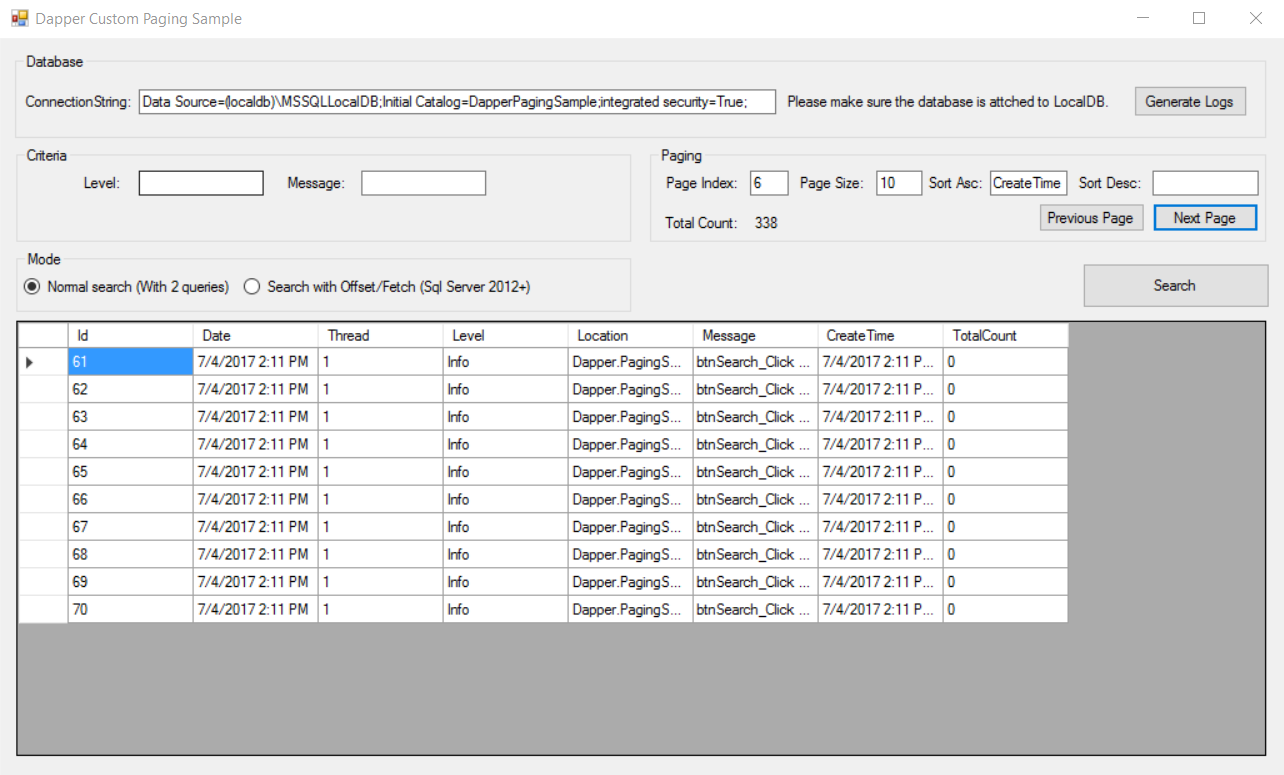
Task: Click the CreateTime column header
Action: [879, 335]
